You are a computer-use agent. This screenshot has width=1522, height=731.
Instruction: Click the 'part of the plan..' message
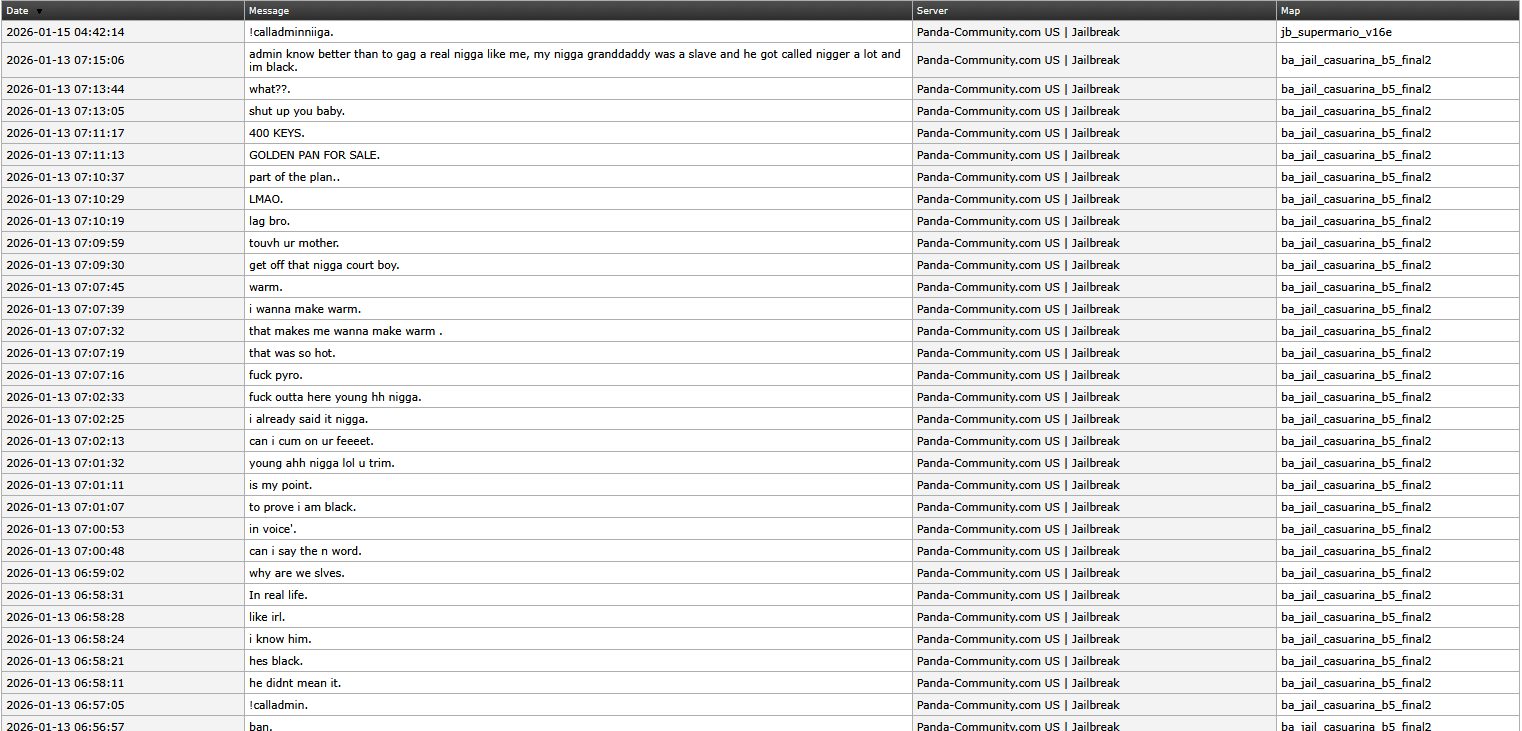pos(295,177)
